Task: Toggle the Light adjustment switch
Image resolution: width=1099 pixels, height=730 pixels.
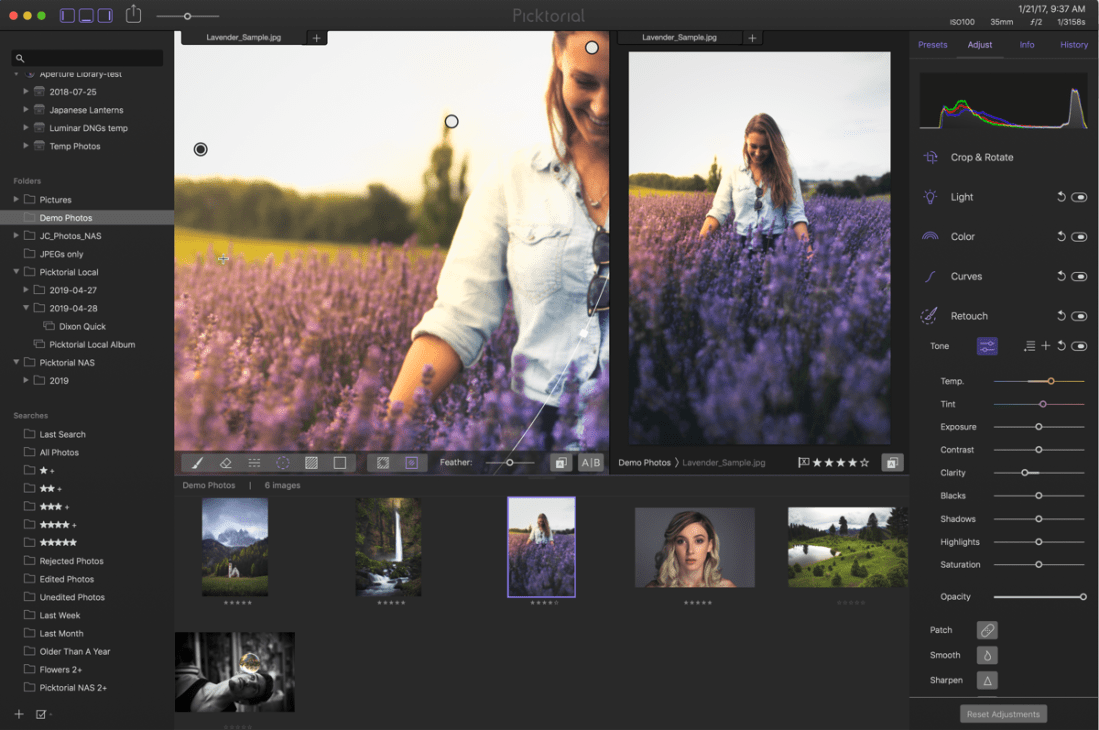Action: tap(1079, 198)
